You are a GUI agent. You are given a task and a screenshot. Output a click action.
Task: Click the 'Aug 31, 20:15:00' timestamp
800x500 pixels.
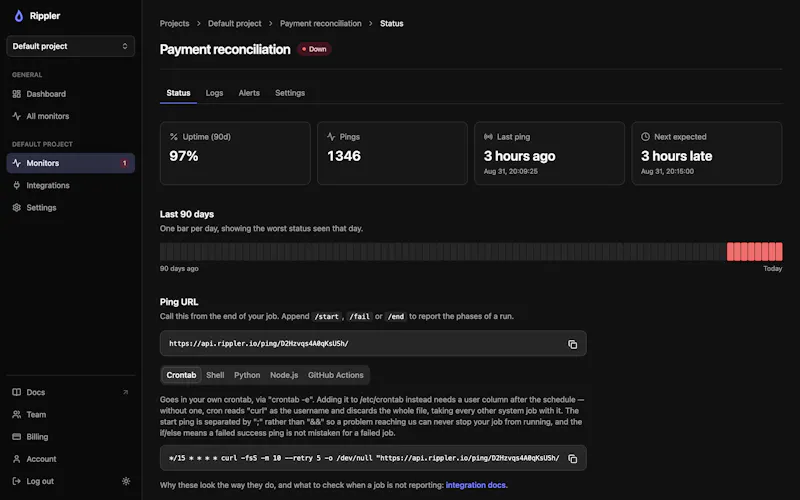coord(667,171)
